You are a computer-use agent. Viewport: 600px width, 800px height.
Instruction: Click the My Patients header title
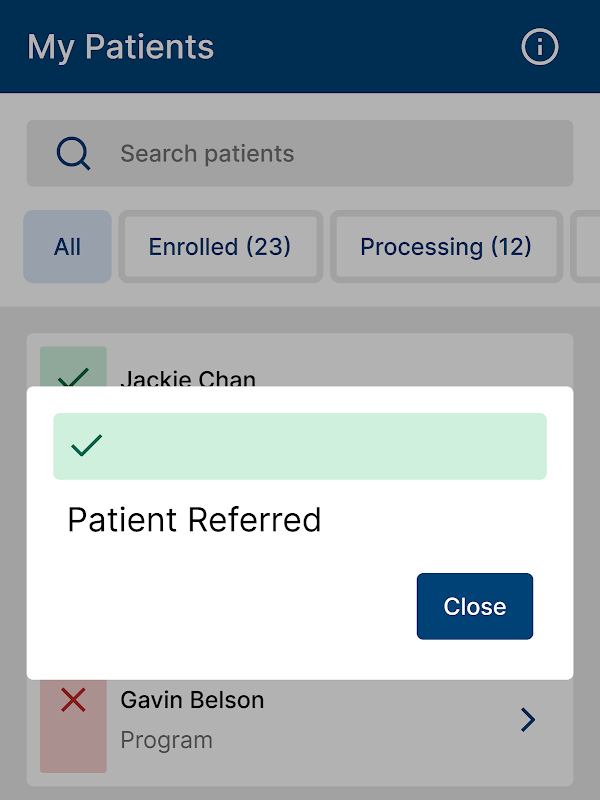pyautogui.click(x=120, y=47)
